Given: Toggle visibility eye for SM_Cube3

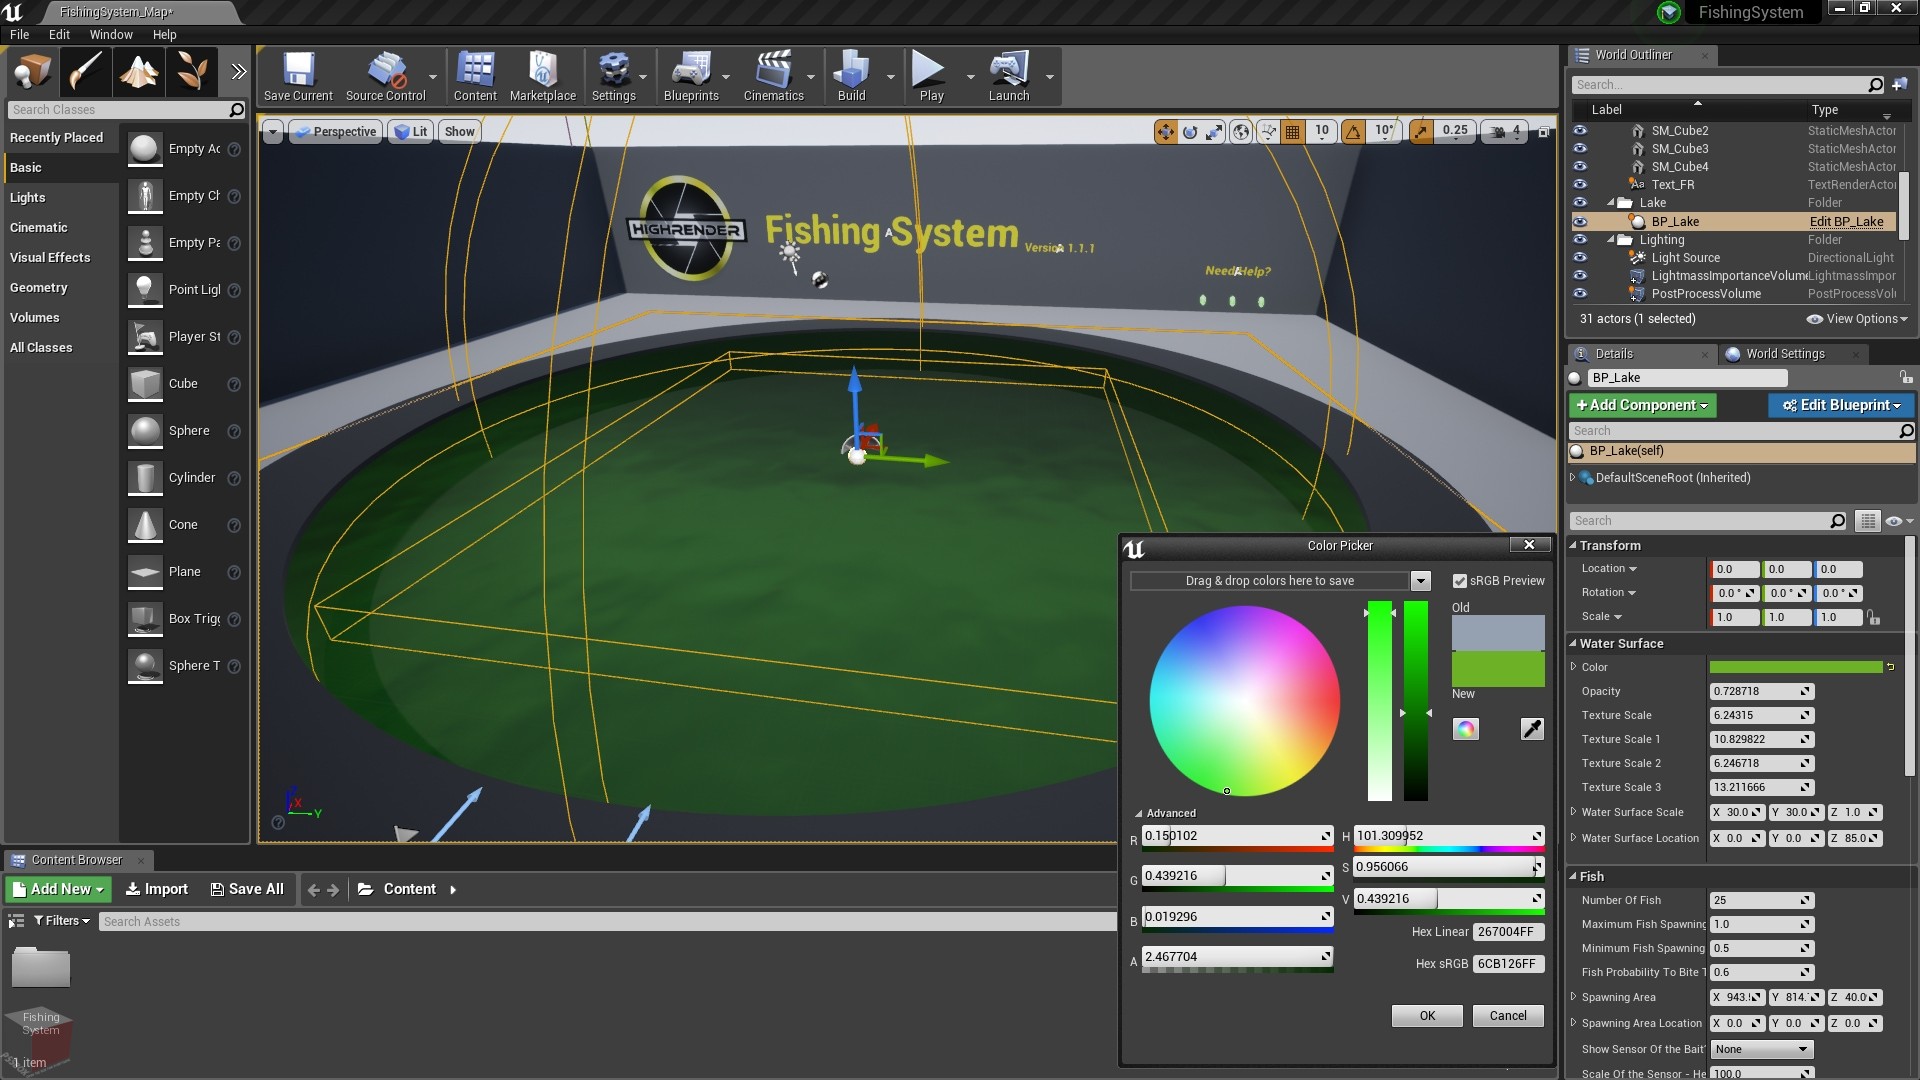Looking at the screenshot, I should click(x=1580, y=149).
